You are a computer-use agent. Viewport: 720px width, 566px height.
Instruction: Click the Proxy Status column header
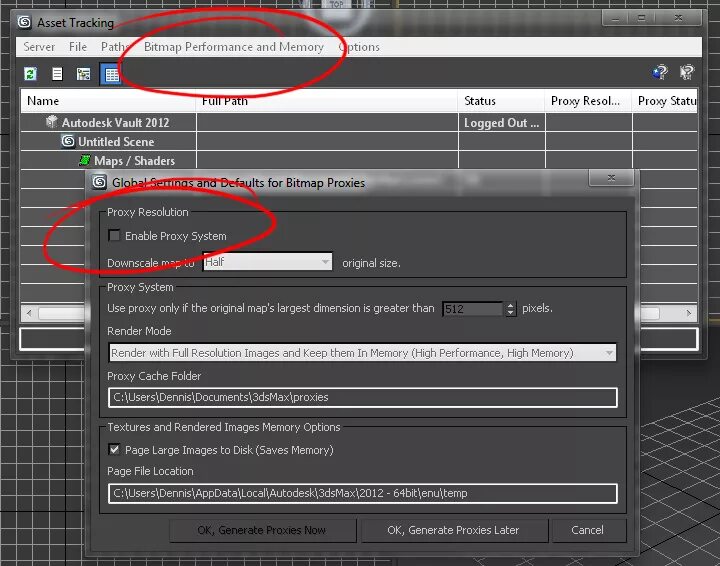[665, 101]
